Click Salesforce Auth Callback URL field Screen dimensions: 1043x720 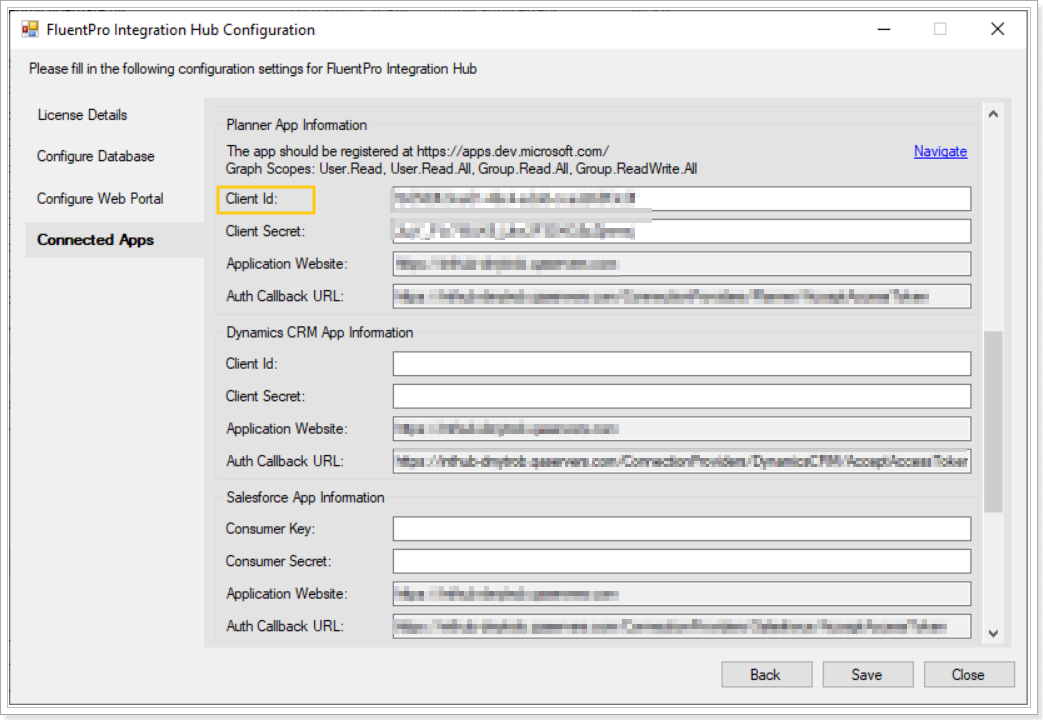pos(681,626)
